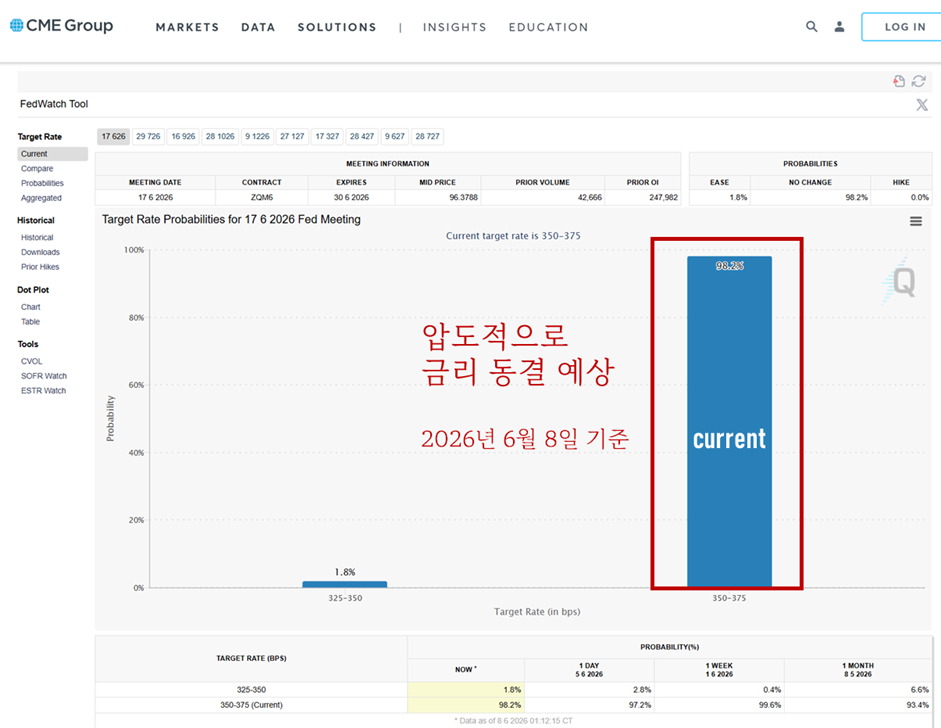
Task: Select the 9 1226 meeting tab
Action: (x=257, y=136)
